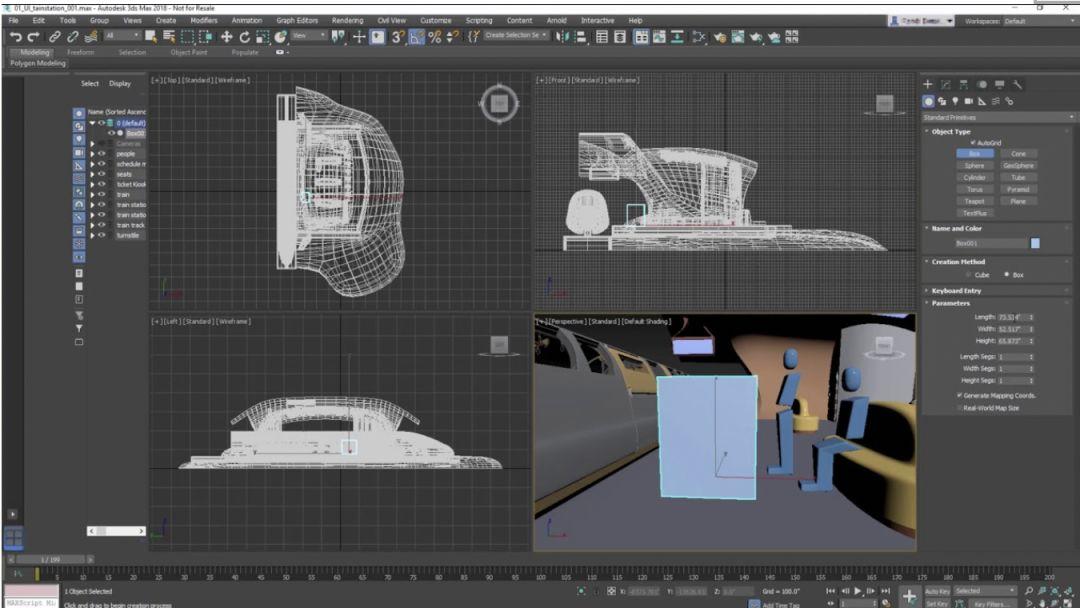This screenshot has width=1080, height=608.
Task: Switch to the Populate ribbon tab
Action: click(x=245, y=53)
